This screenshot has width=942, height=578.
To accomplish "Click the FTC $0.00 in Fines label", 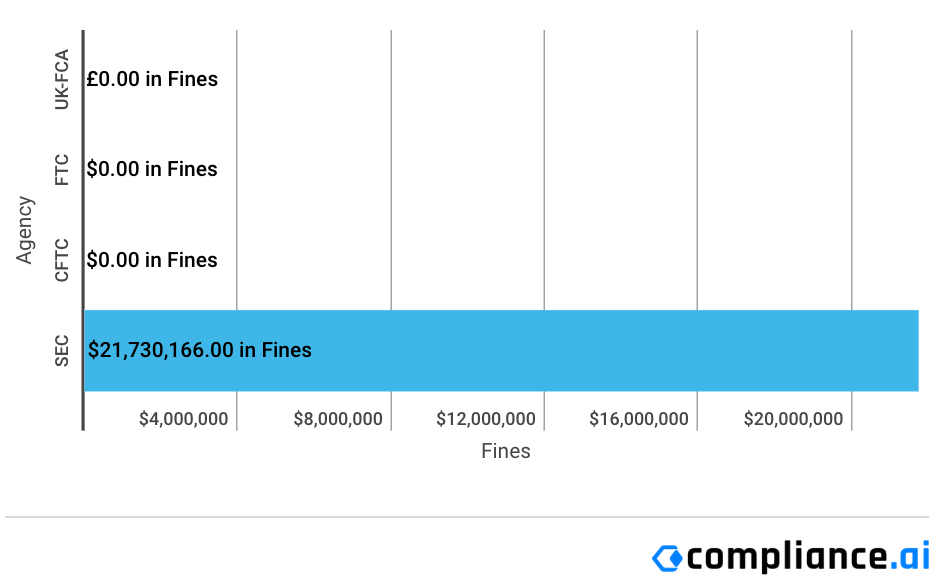I will [x=152, y=169].
